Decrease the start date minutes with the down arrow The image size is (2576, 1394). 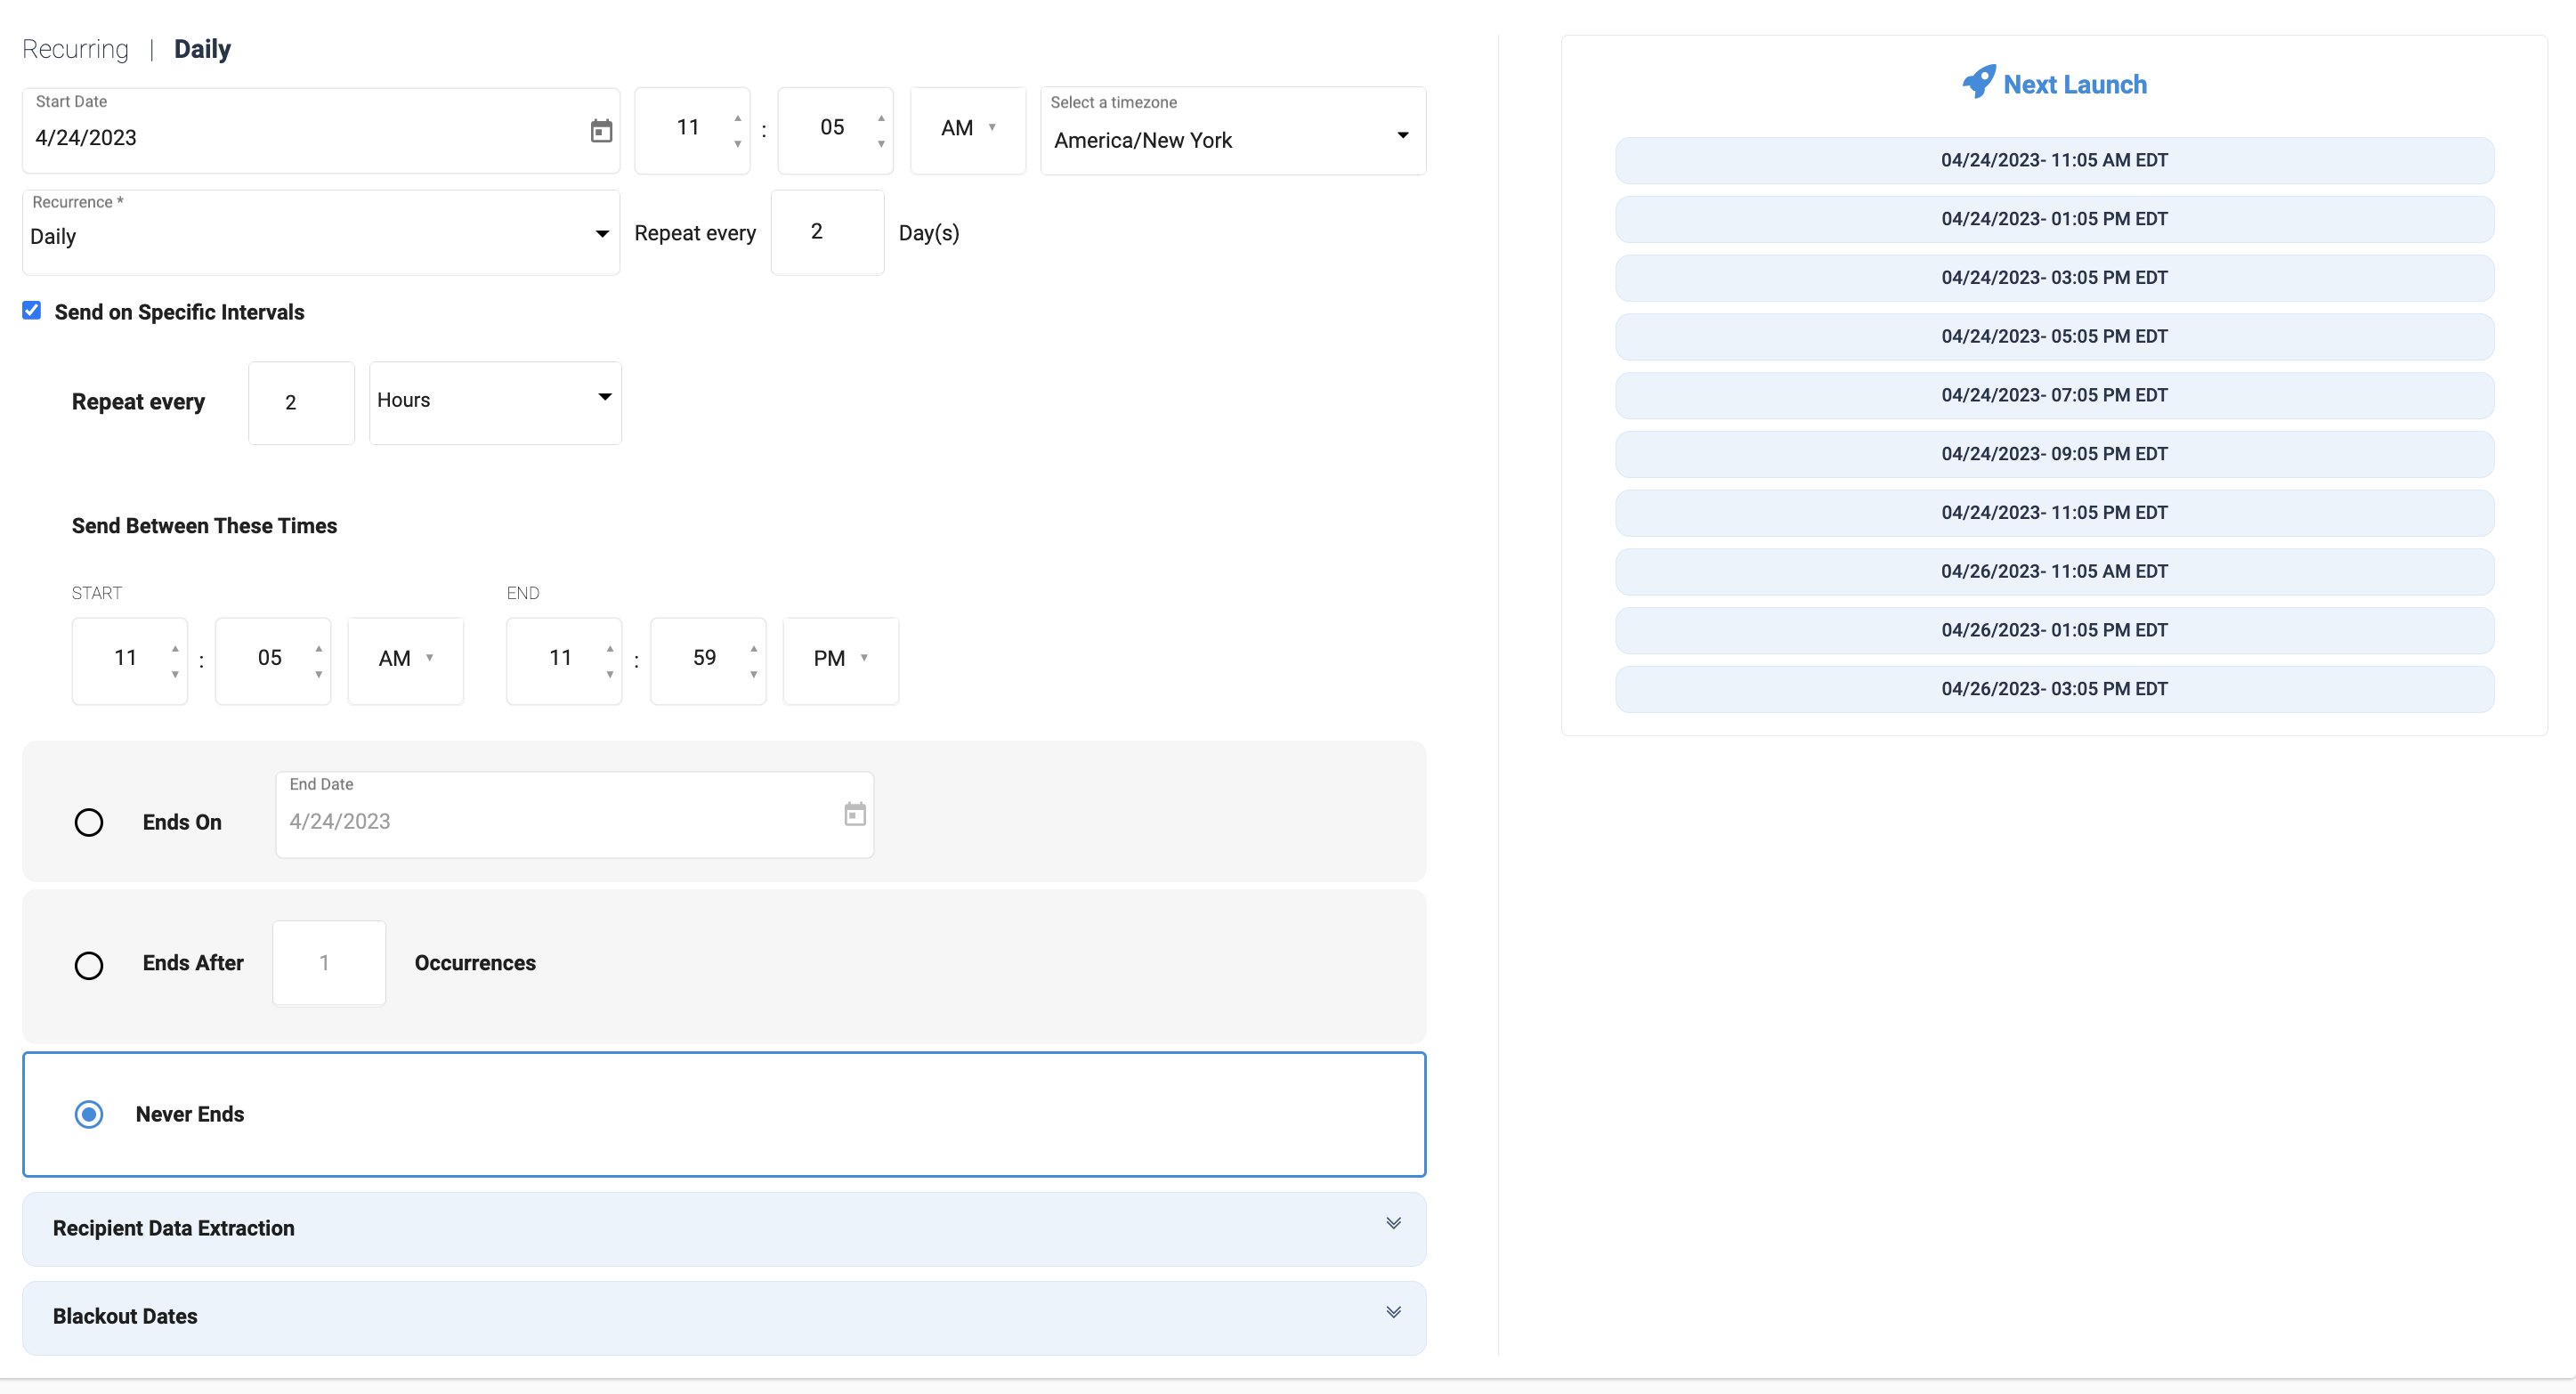(x=881, y=144)
